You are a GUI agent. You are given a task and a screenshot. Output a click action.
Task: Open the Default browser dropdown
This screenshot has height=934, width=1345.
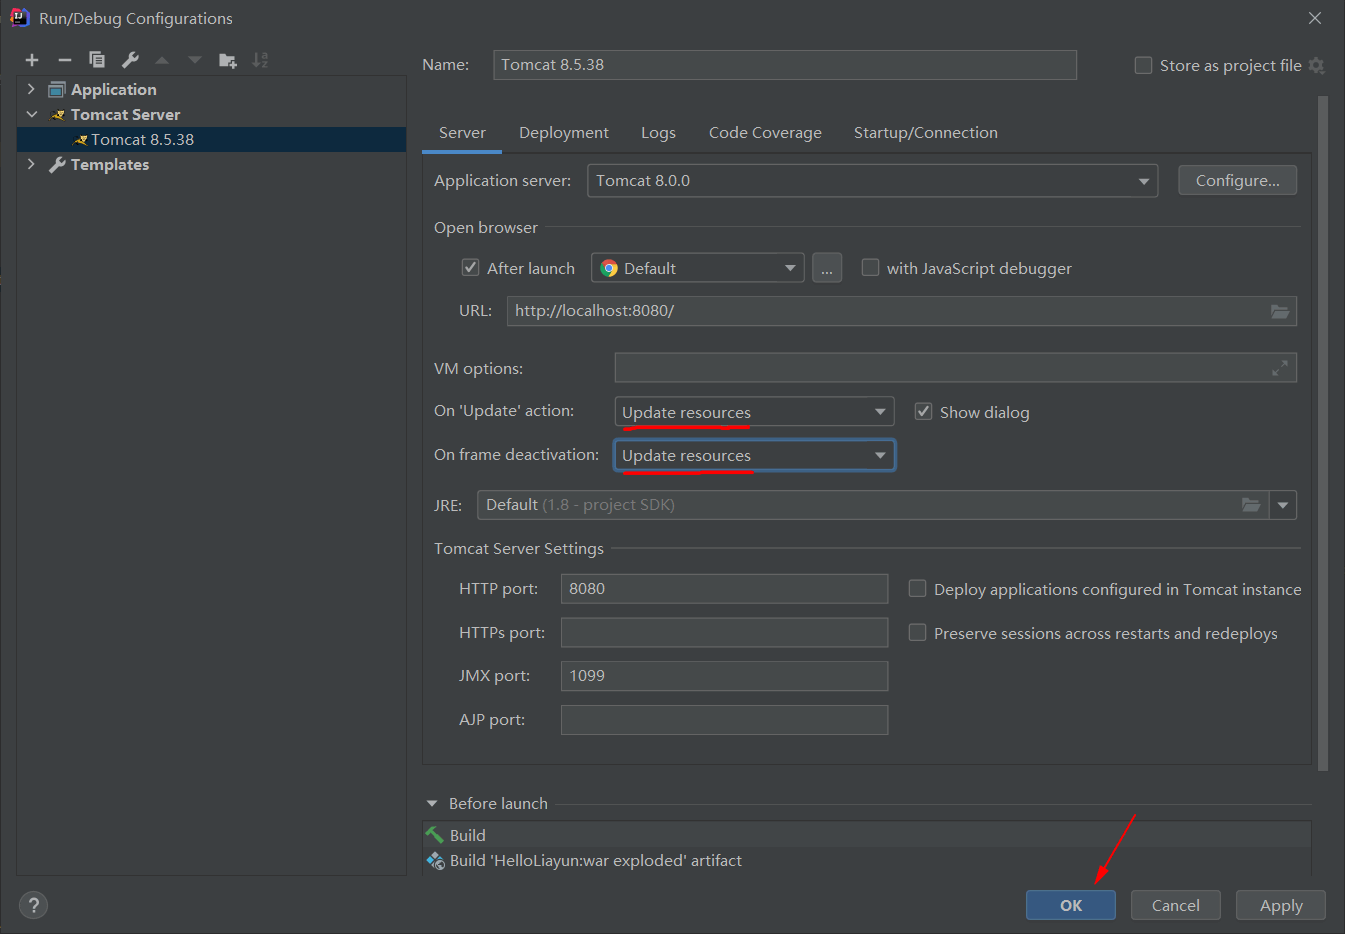[698, 268]
